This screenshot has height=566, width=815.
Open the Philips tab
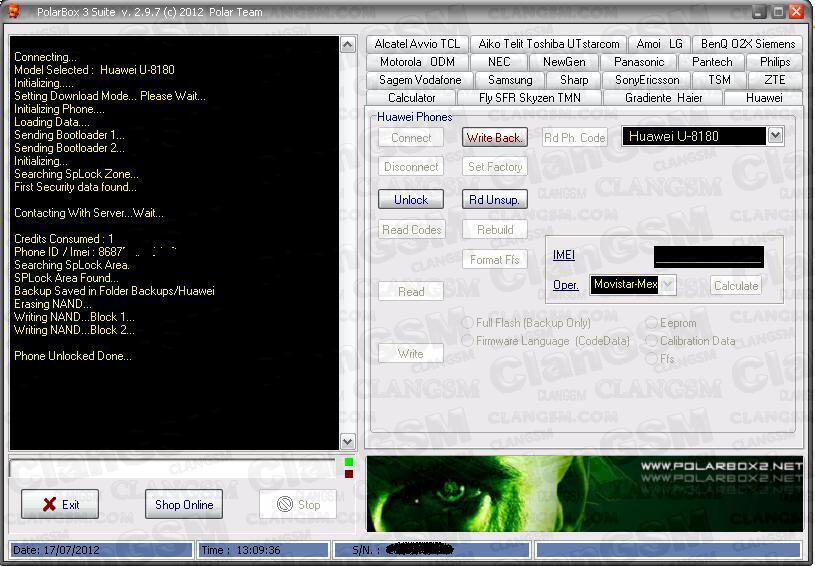[774, 62]
